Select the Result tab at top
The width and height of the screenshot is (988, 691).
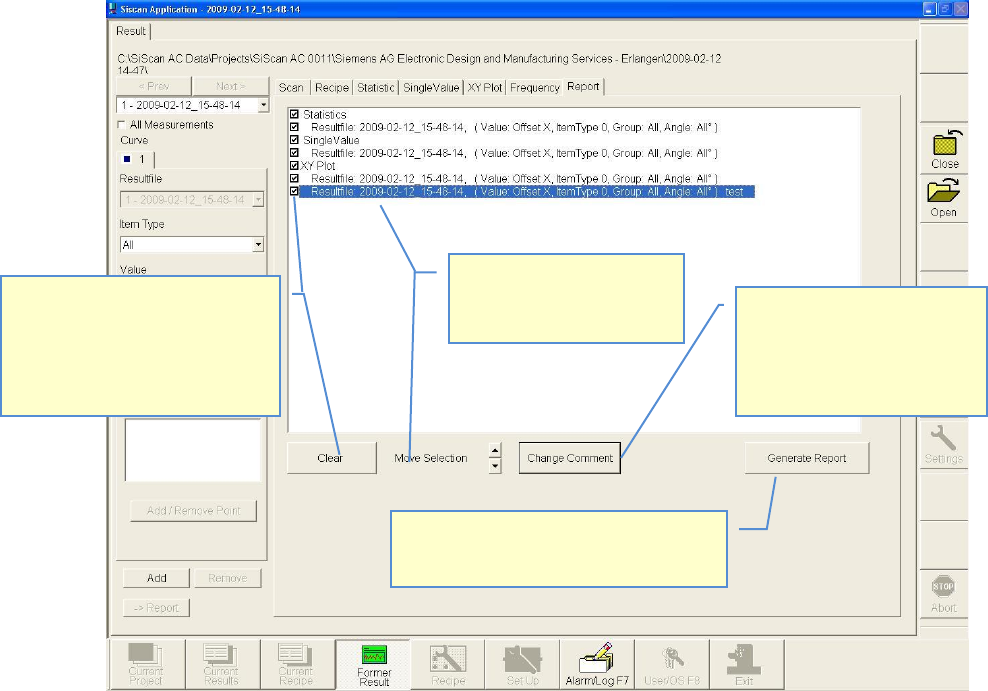(x=131, y=31)
